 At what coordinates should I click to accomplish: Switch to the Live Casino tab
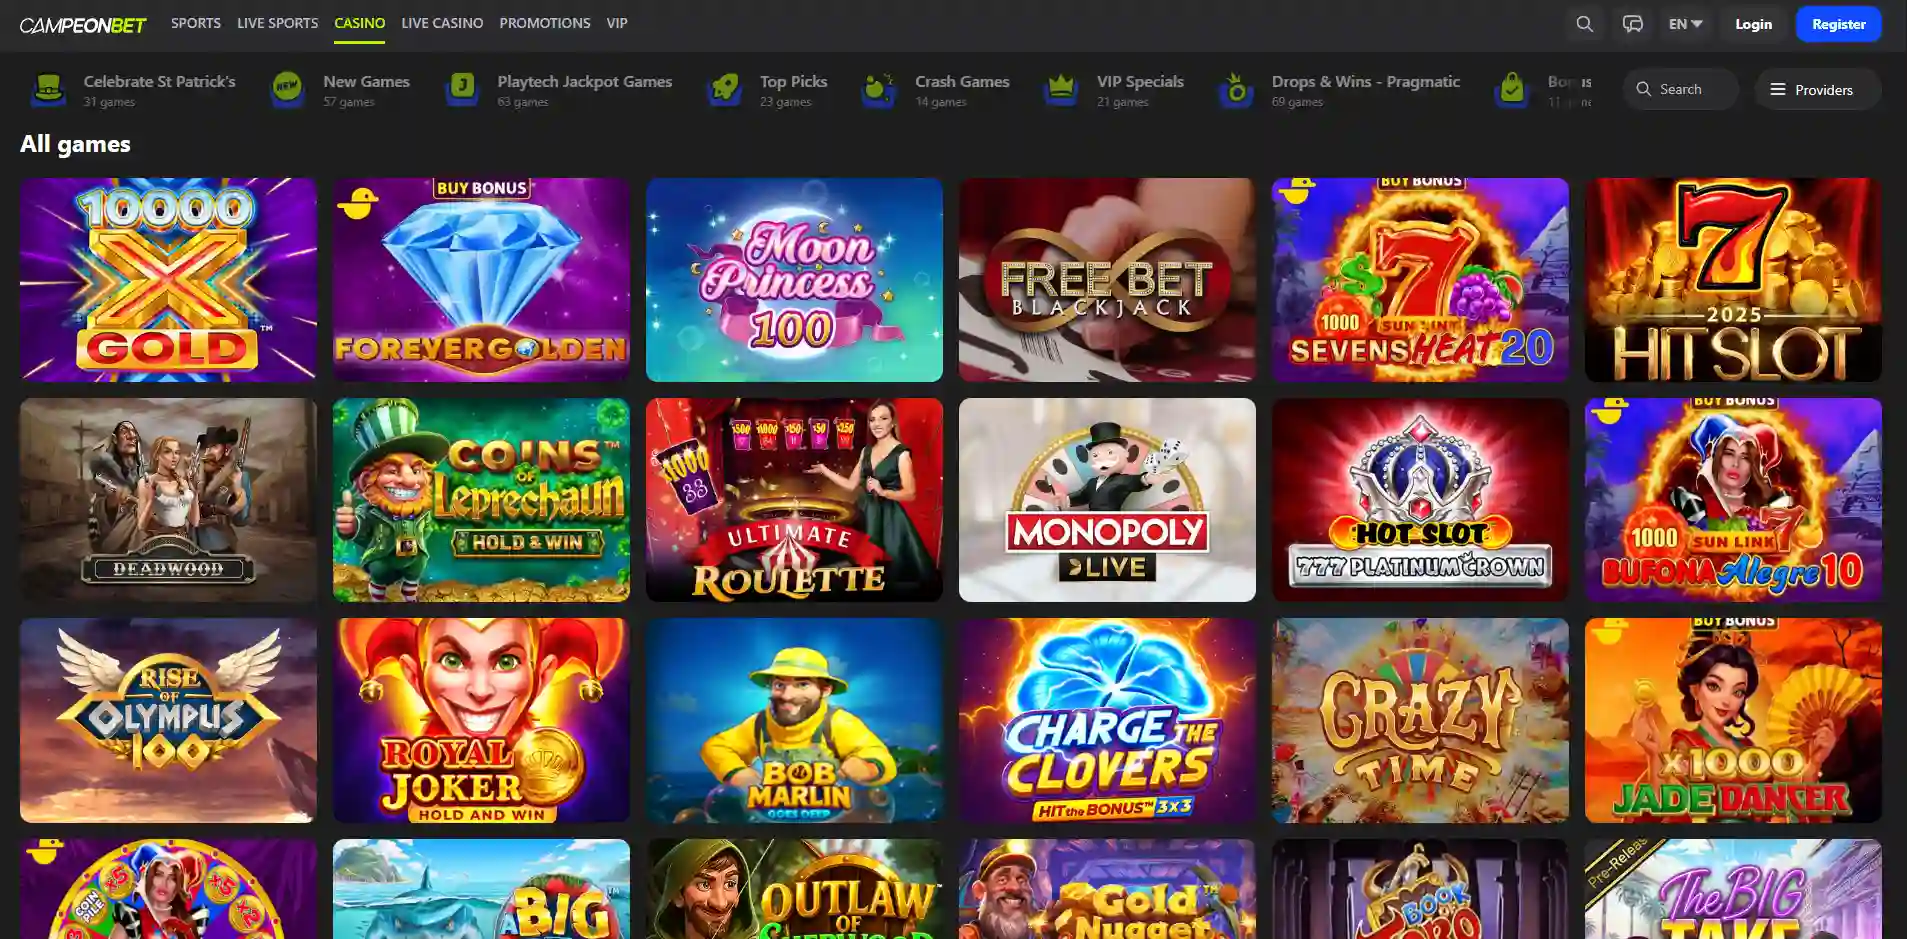[x=442, y=23]
